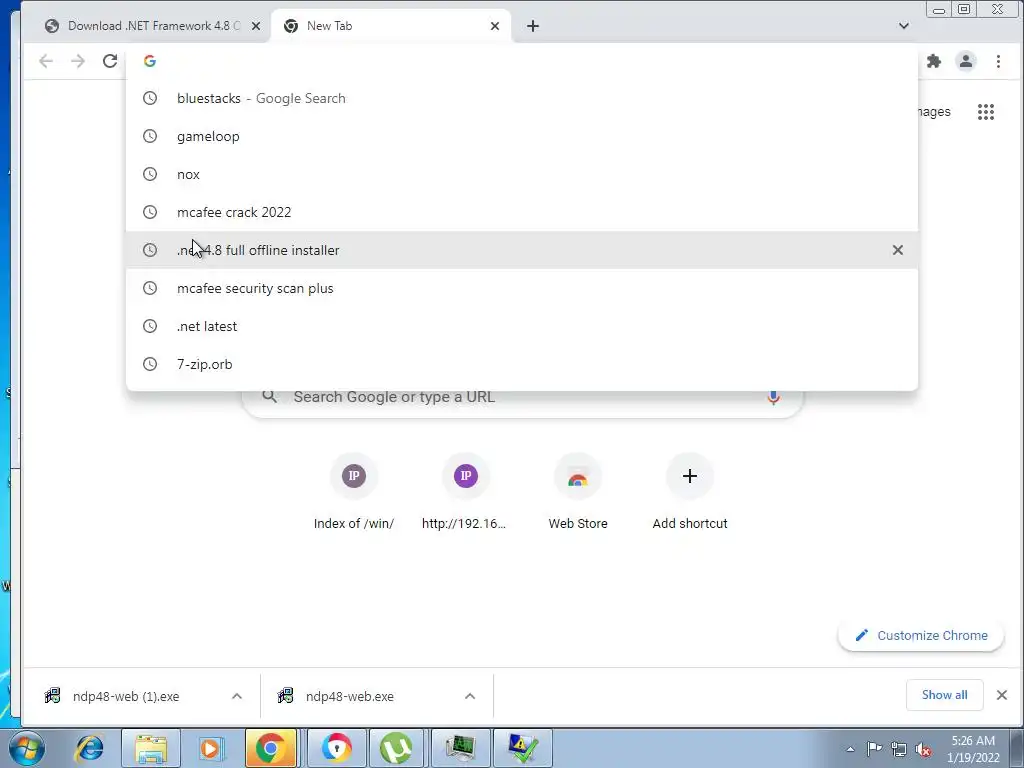Choose the '7-zip.orb' suggestion
Image resolution: width=1024 pixels, height=768 pixels.
coord(522,363)
